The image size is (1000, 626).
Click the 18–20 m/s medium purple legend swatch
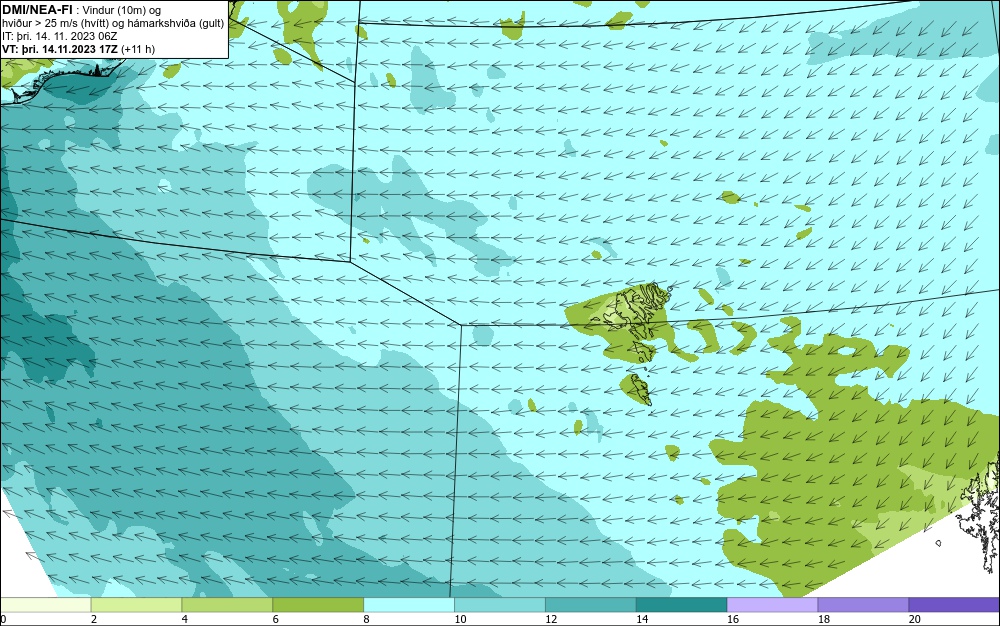click(x=863, y=605)
